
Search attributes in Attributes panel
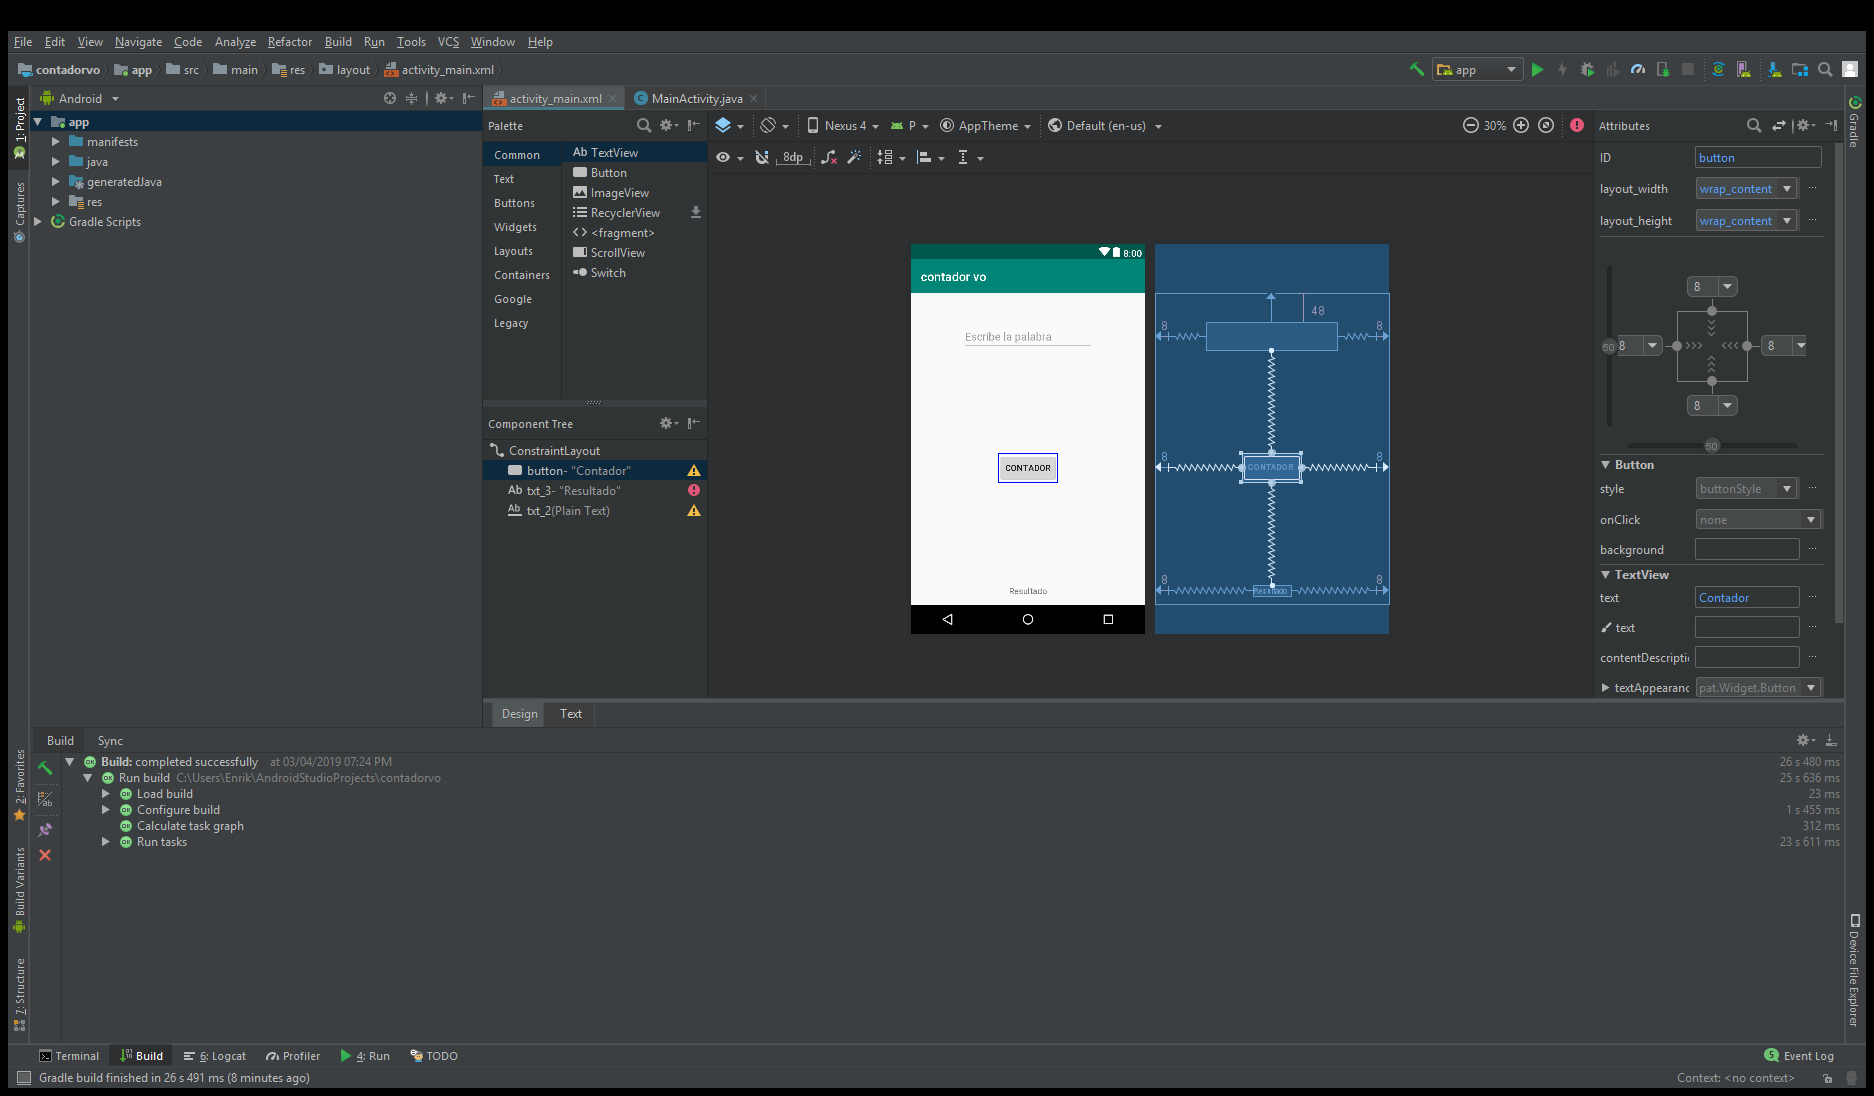point(1754,125)
